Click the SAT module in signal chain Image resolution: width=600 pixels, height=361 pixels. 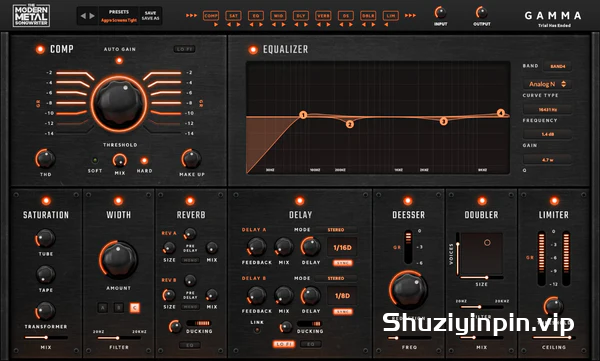pos(233,16)
